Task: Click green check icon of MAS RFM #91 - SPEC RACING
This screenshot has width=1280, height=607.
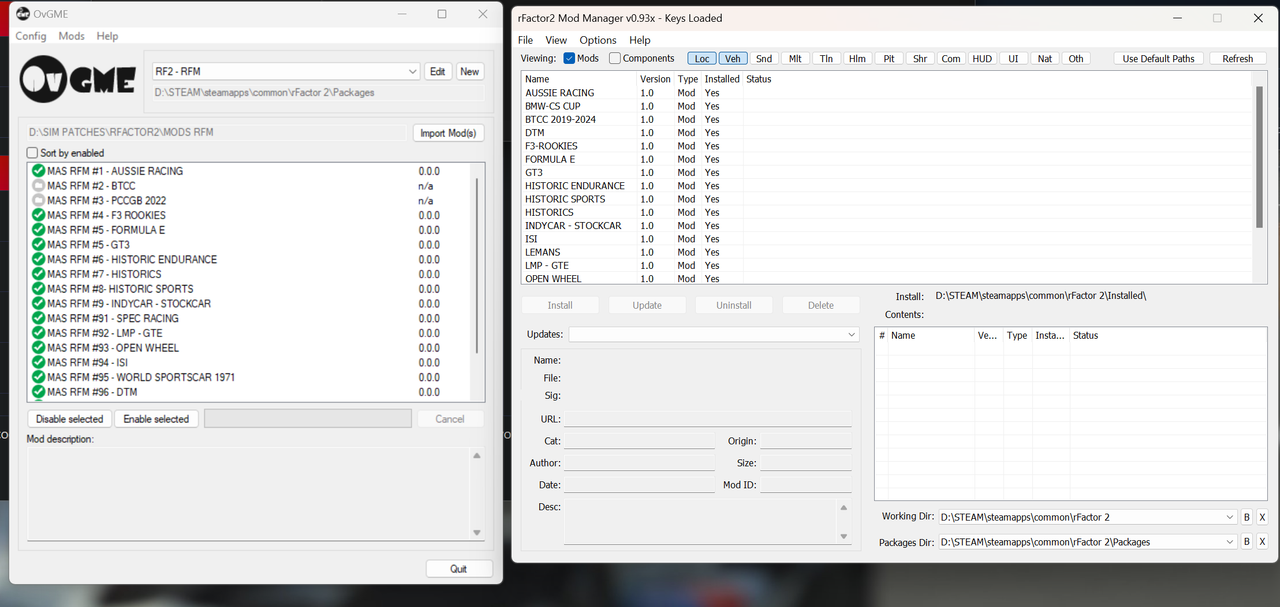Action: tap(39, 318)
